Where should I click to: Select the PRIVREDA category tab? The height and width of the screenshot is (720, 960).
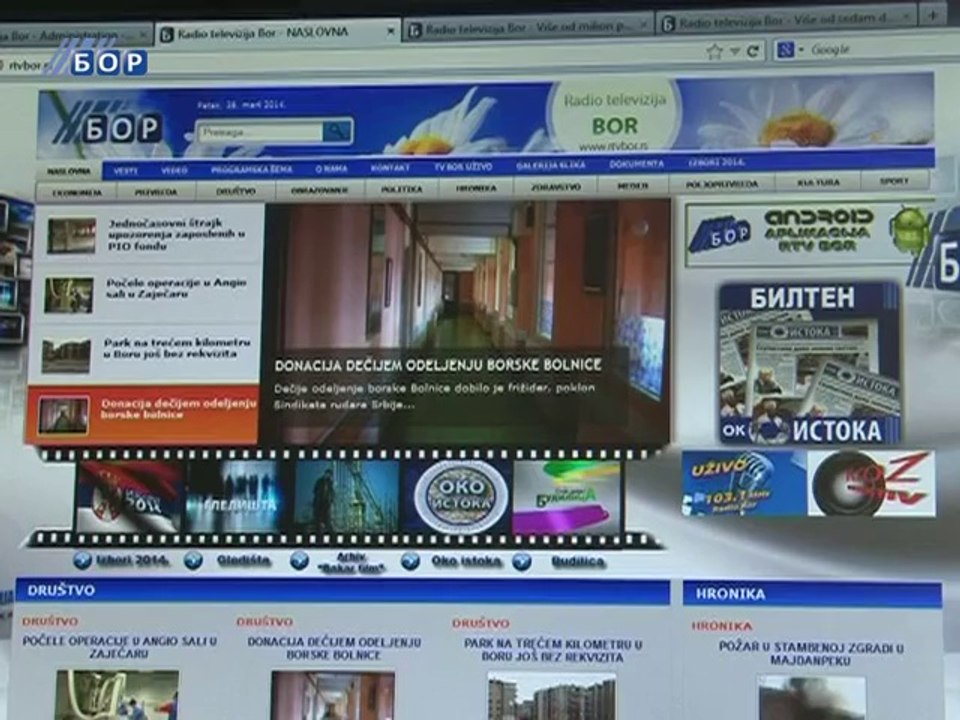coord(156,192)
